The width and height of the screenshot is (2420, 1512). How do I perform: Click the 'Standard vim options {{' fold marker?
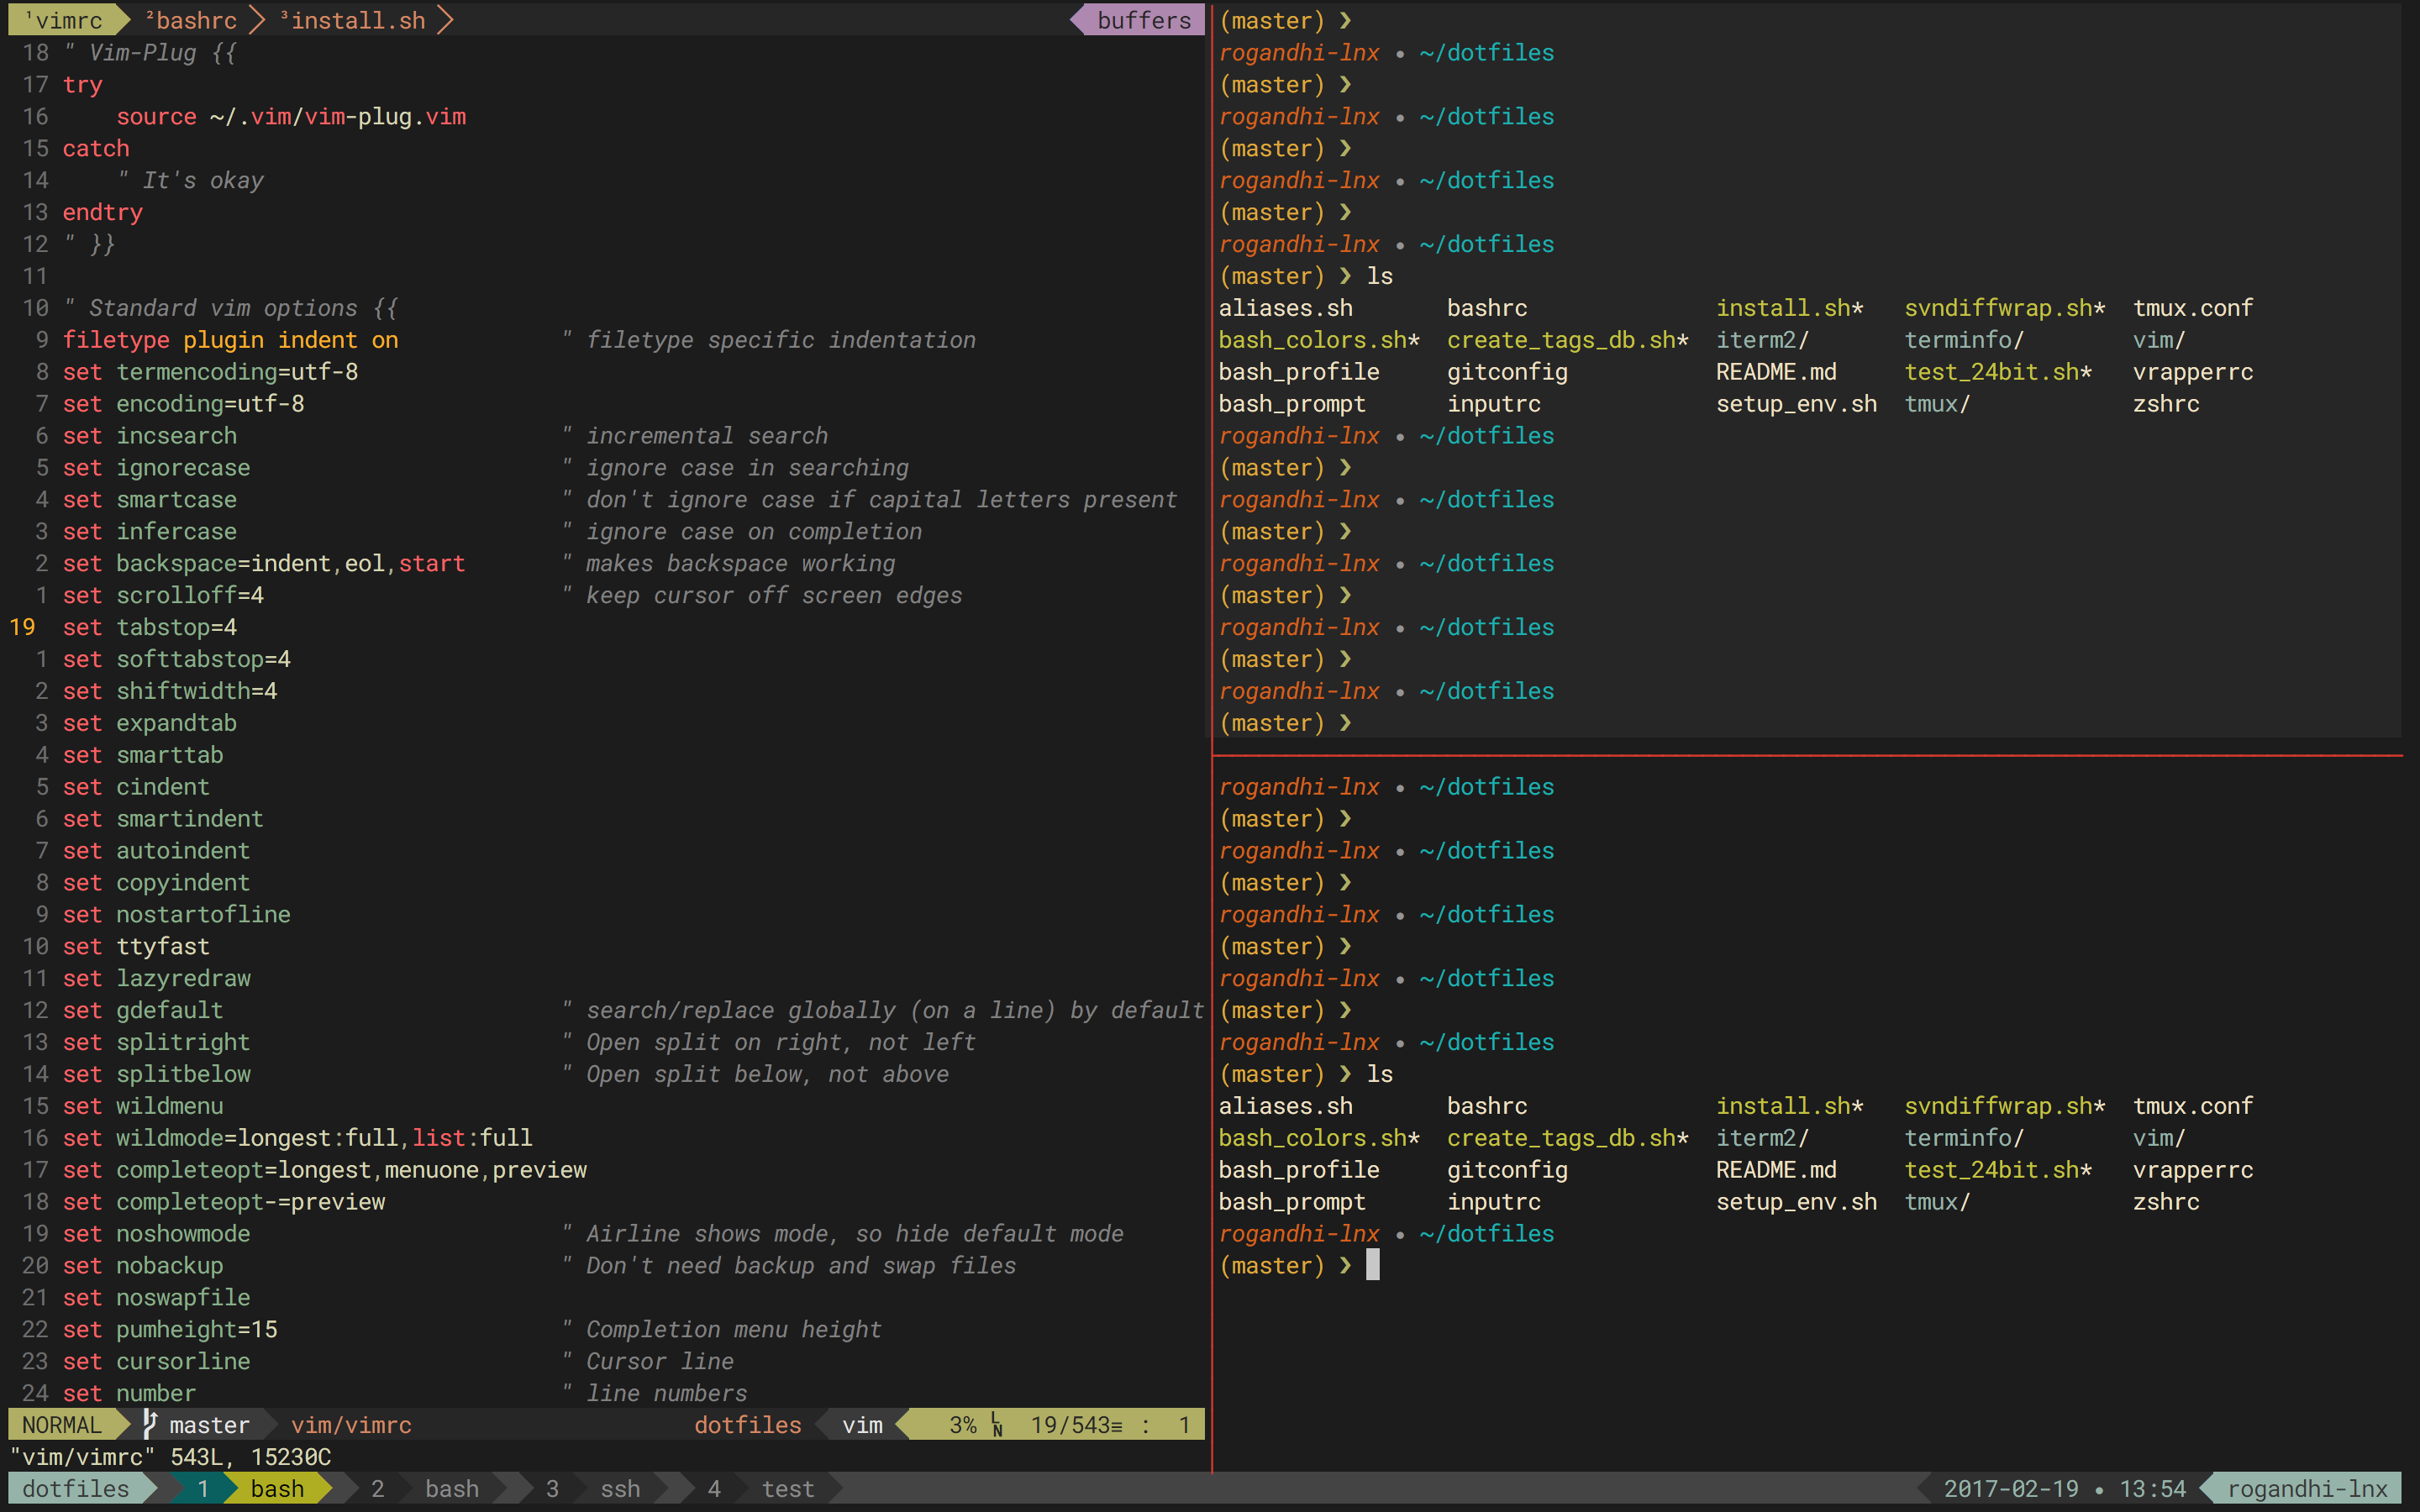pyautogui.click(x=231, y=308)
